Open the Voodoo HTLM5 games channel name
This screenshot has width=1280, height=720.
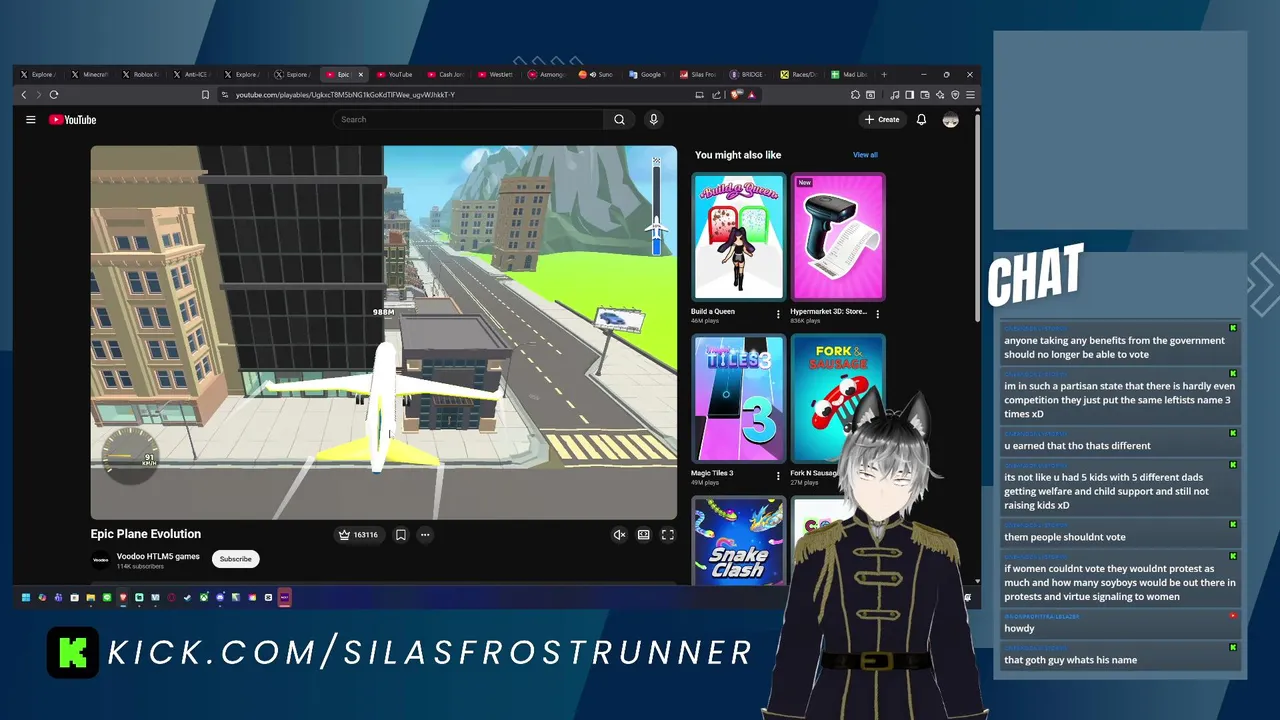158,556
